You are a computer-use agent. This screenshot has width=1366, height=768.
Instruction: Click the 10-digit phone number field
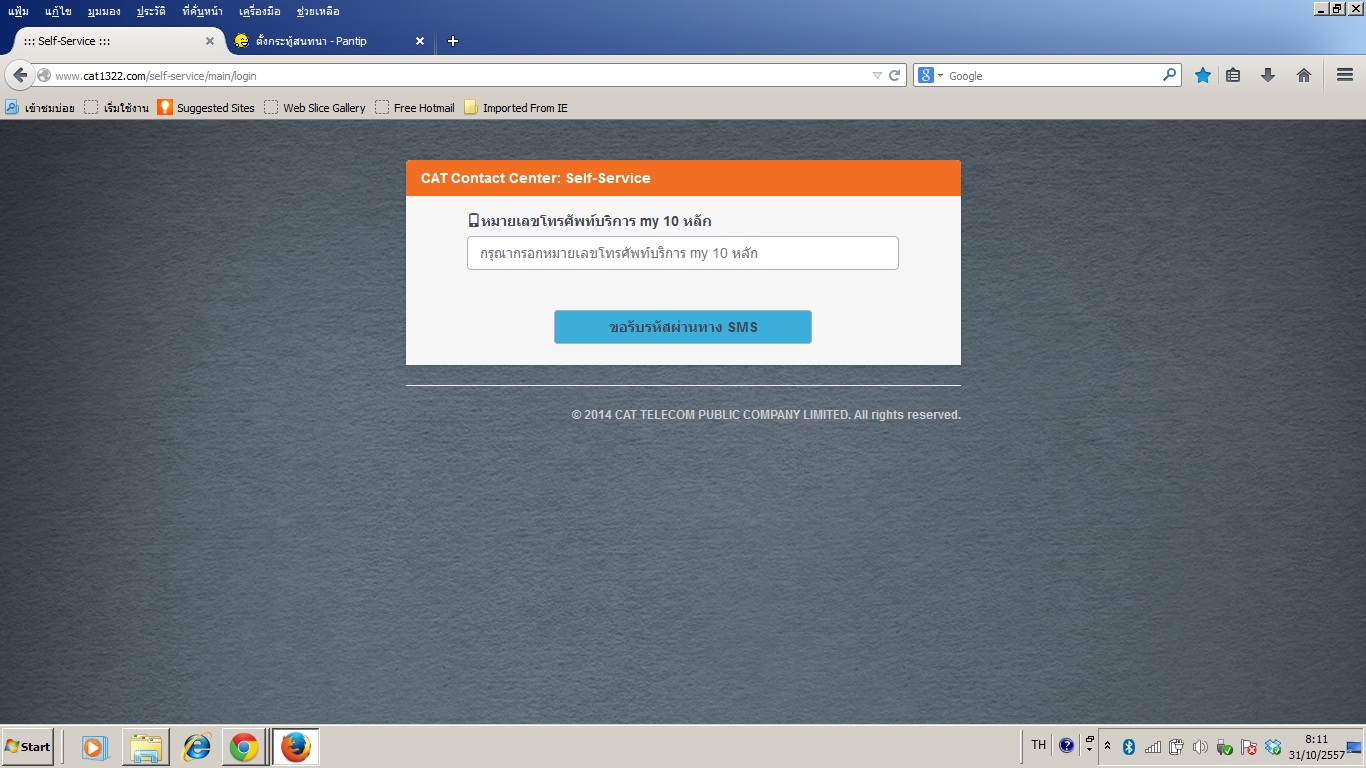pyautogui.click(x=683, y=253)
